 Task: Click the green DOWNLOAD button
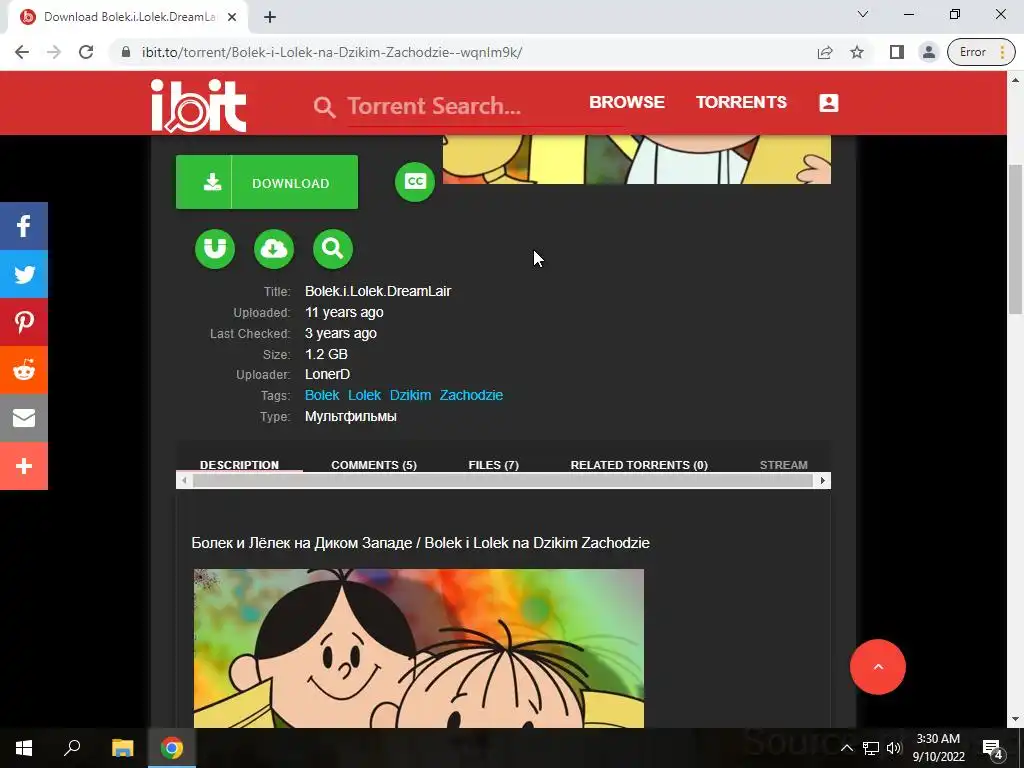pyautogui.click(x=267, y=182)
